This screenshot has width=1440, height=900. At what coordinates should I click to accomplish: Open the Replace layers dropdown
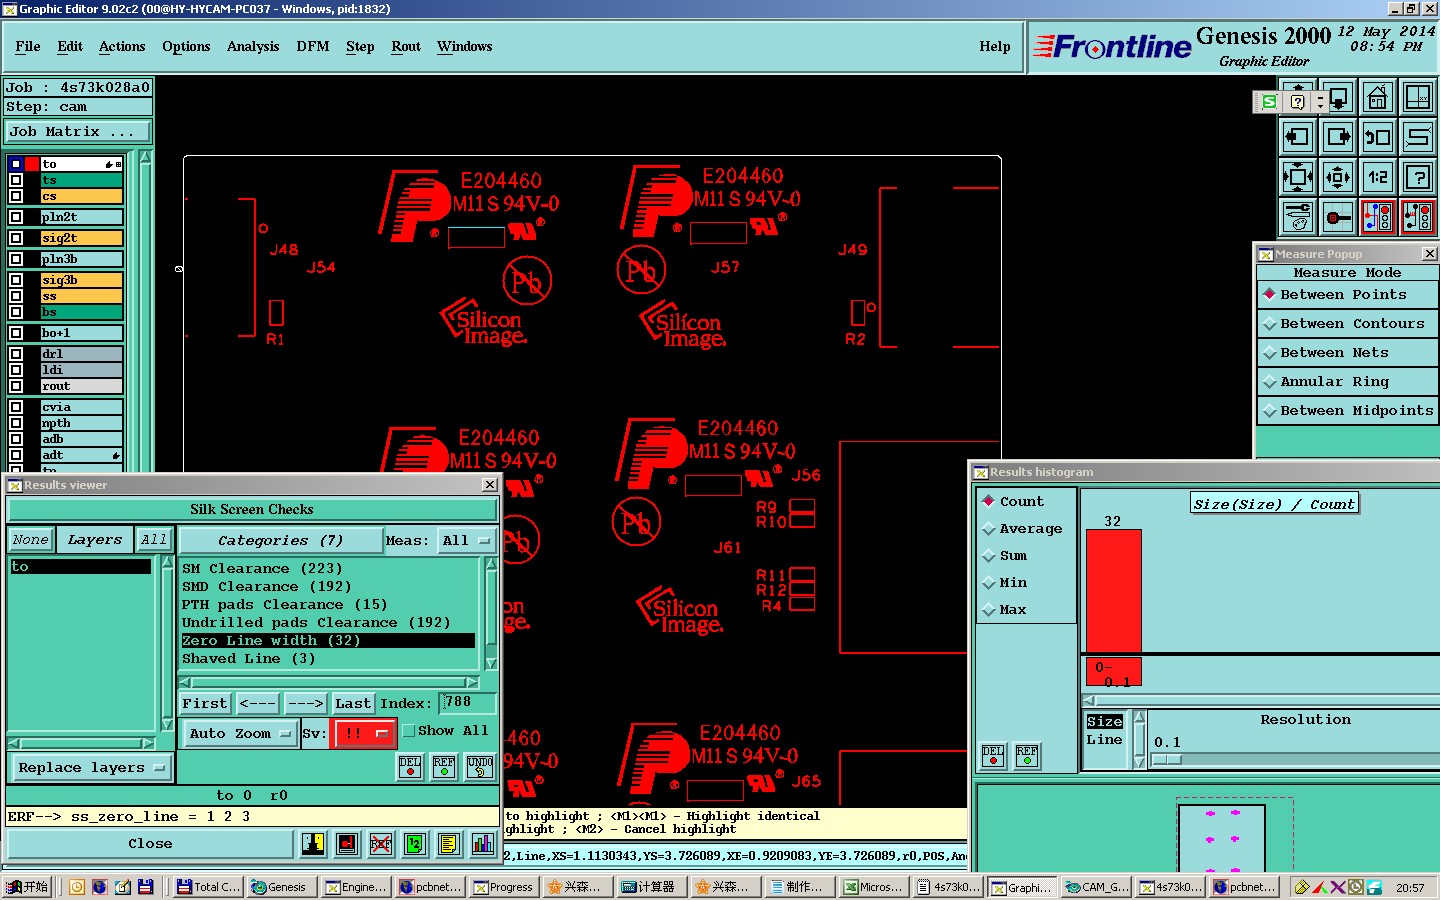point(91,768)
